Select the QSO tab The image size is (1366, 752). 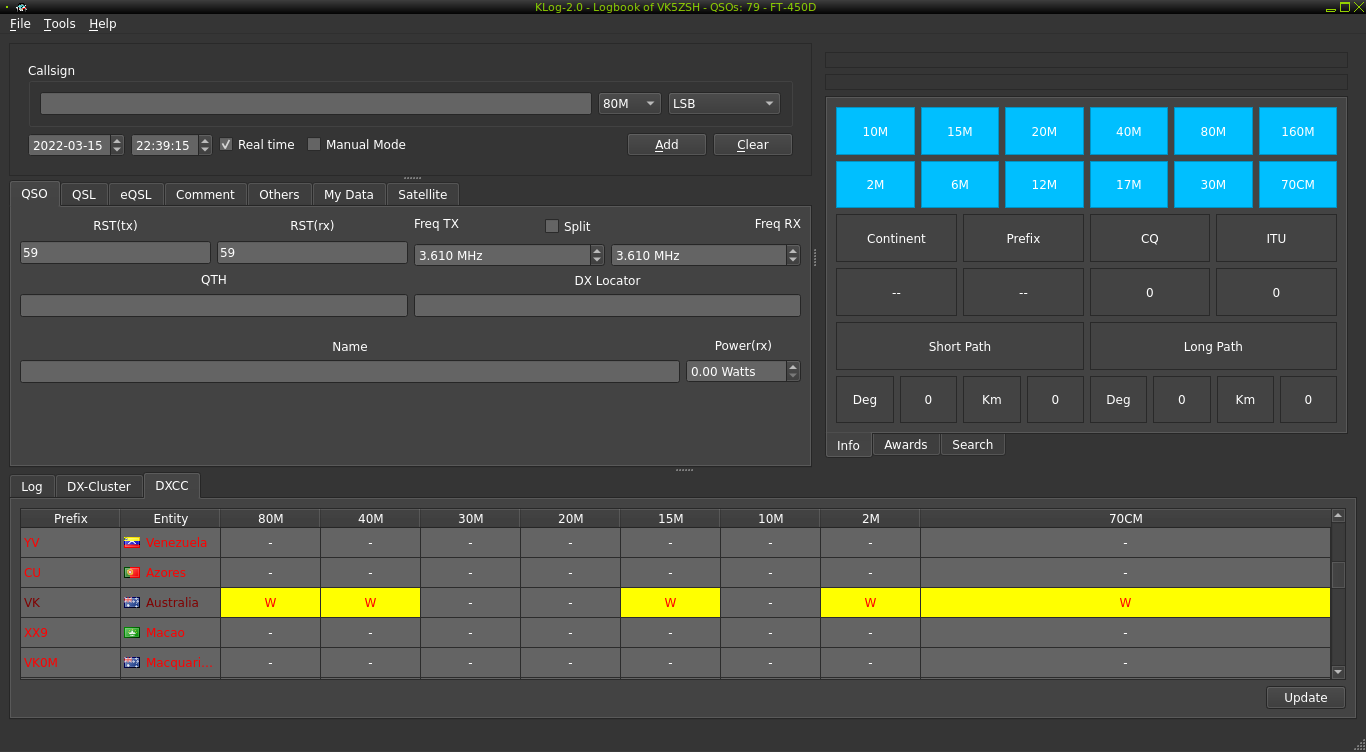click(x=34, y=193)
